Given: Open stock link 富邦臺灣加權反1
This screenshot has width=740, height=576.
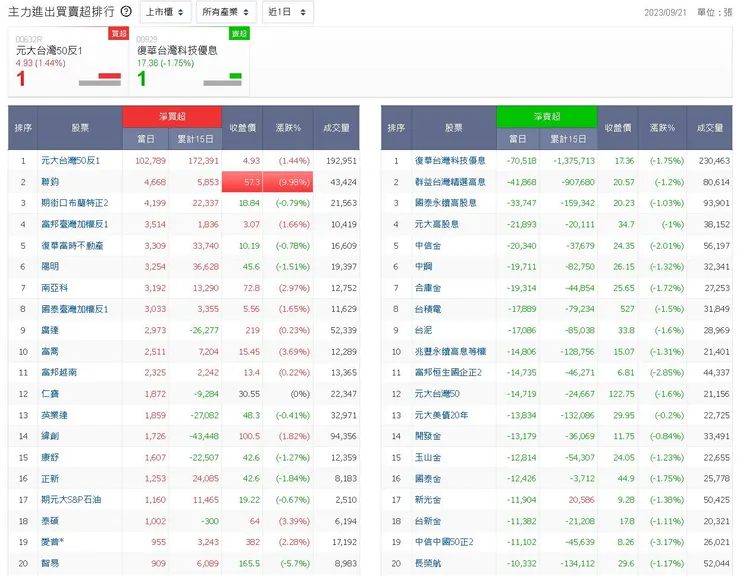Looking at the screenshot, I should (x=75, y=224).
